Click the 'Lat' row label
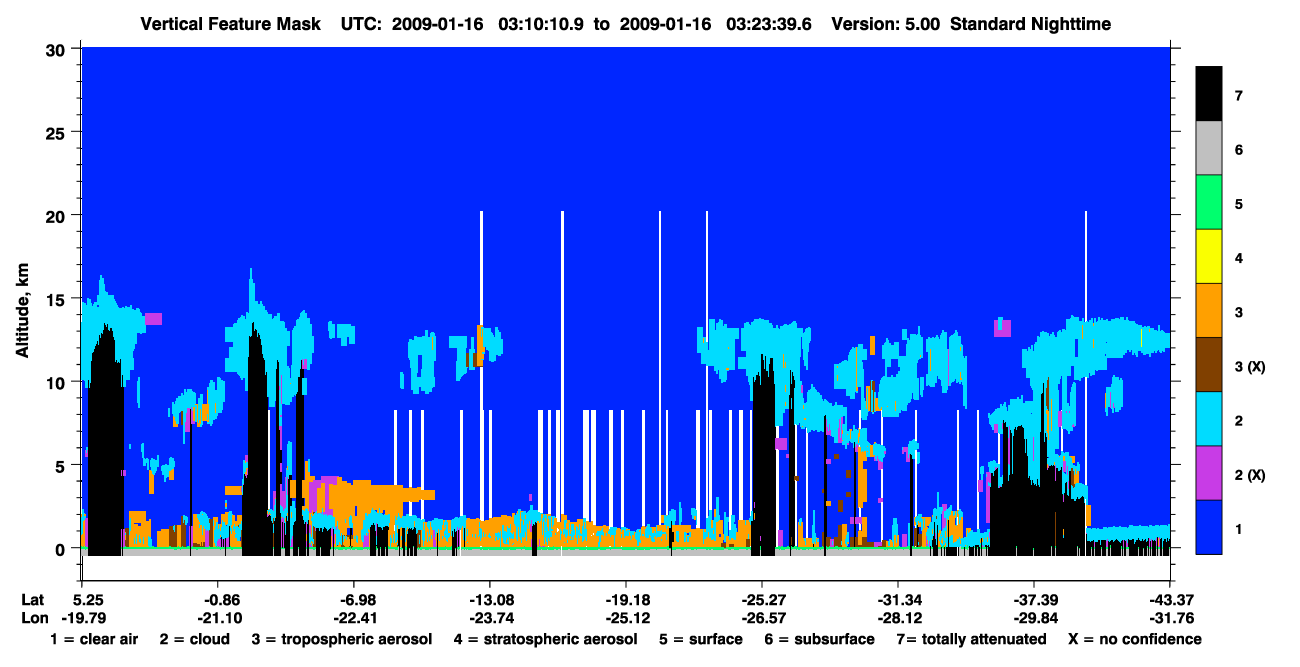The image size is (1300, 667). 33,600
